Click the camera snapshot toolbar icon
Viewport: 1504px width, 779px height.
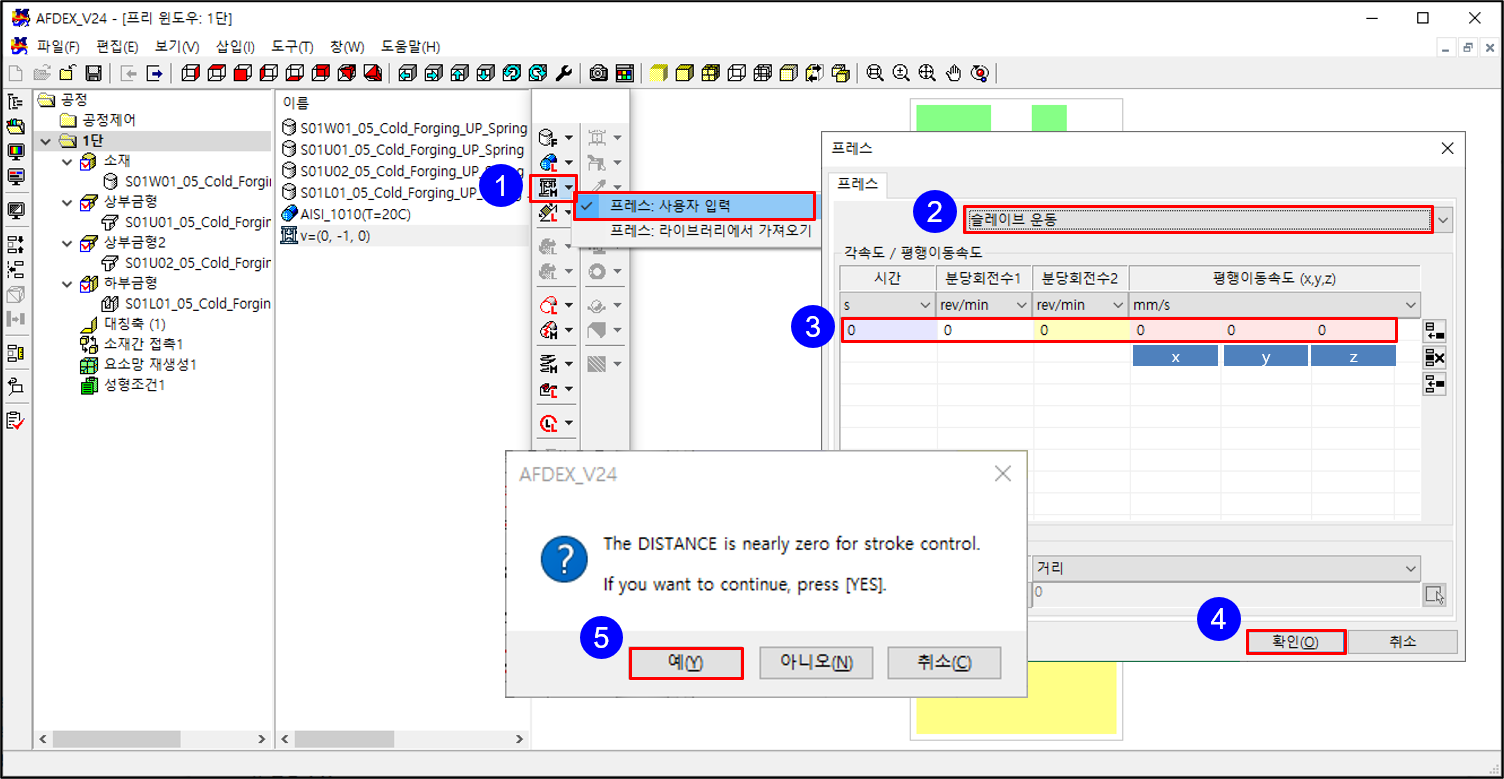(599, 72)
